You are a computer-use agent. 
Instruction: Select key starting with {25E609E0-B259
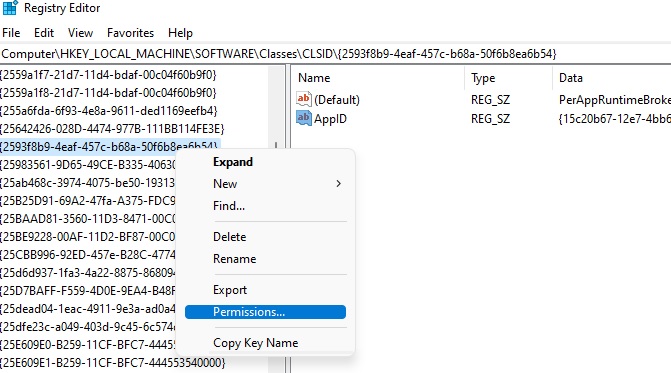pos(88,344)
